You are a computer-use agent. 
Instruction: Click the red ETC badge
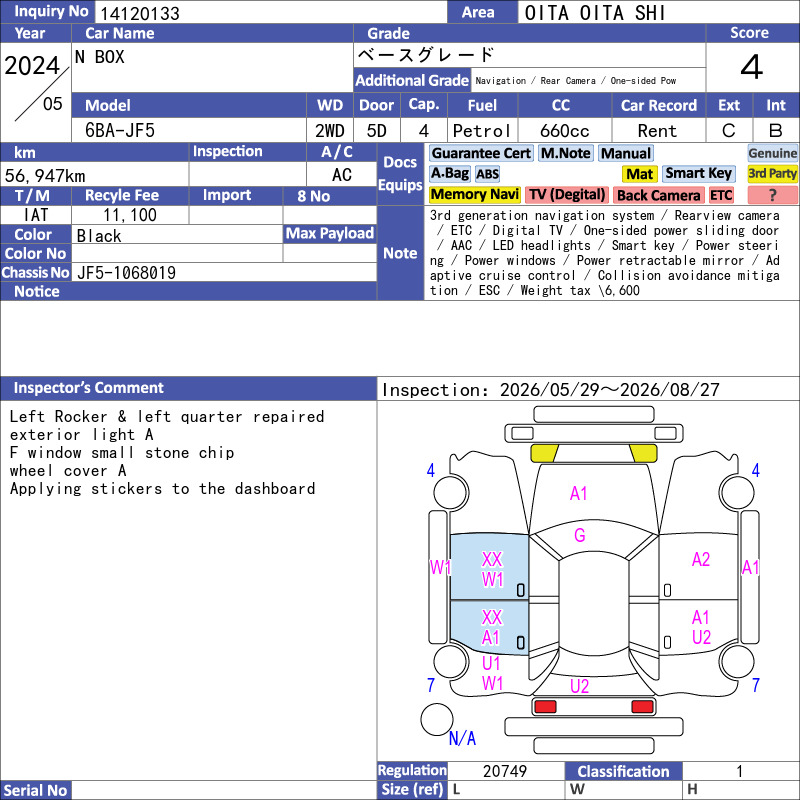pyautogui.click(x=721, y=195)
